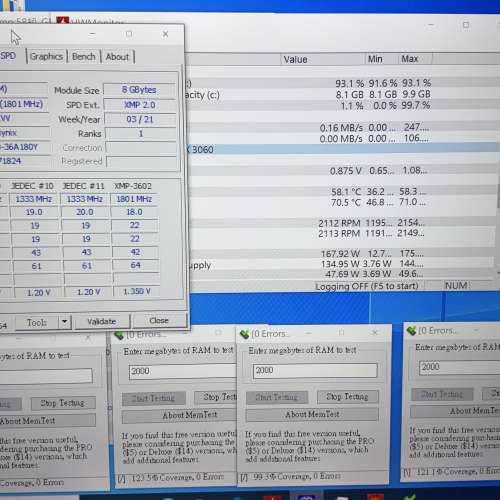
Task: Click Start Testing in the 121.1% coverage MemTest
Action: [x=442, y=394]
